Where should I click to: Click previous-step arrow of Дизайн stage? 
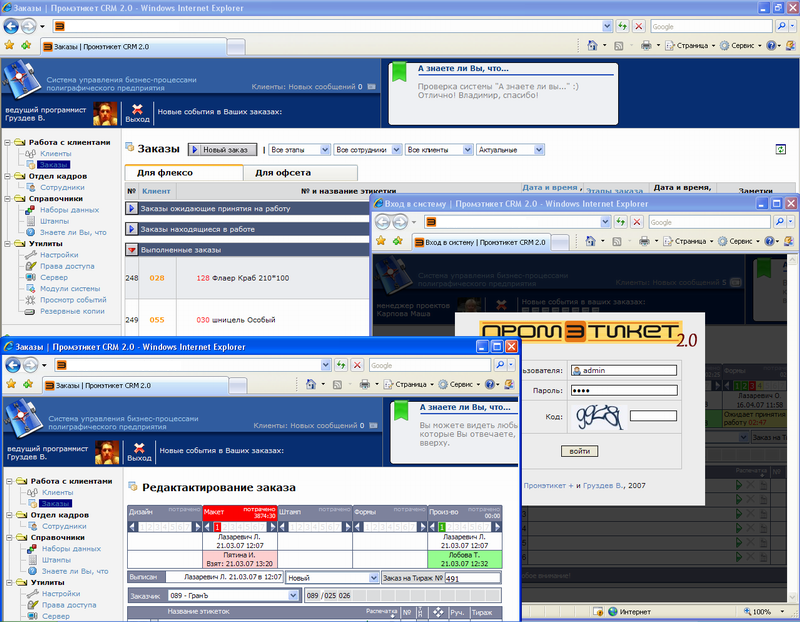click(x=133, y=527)
